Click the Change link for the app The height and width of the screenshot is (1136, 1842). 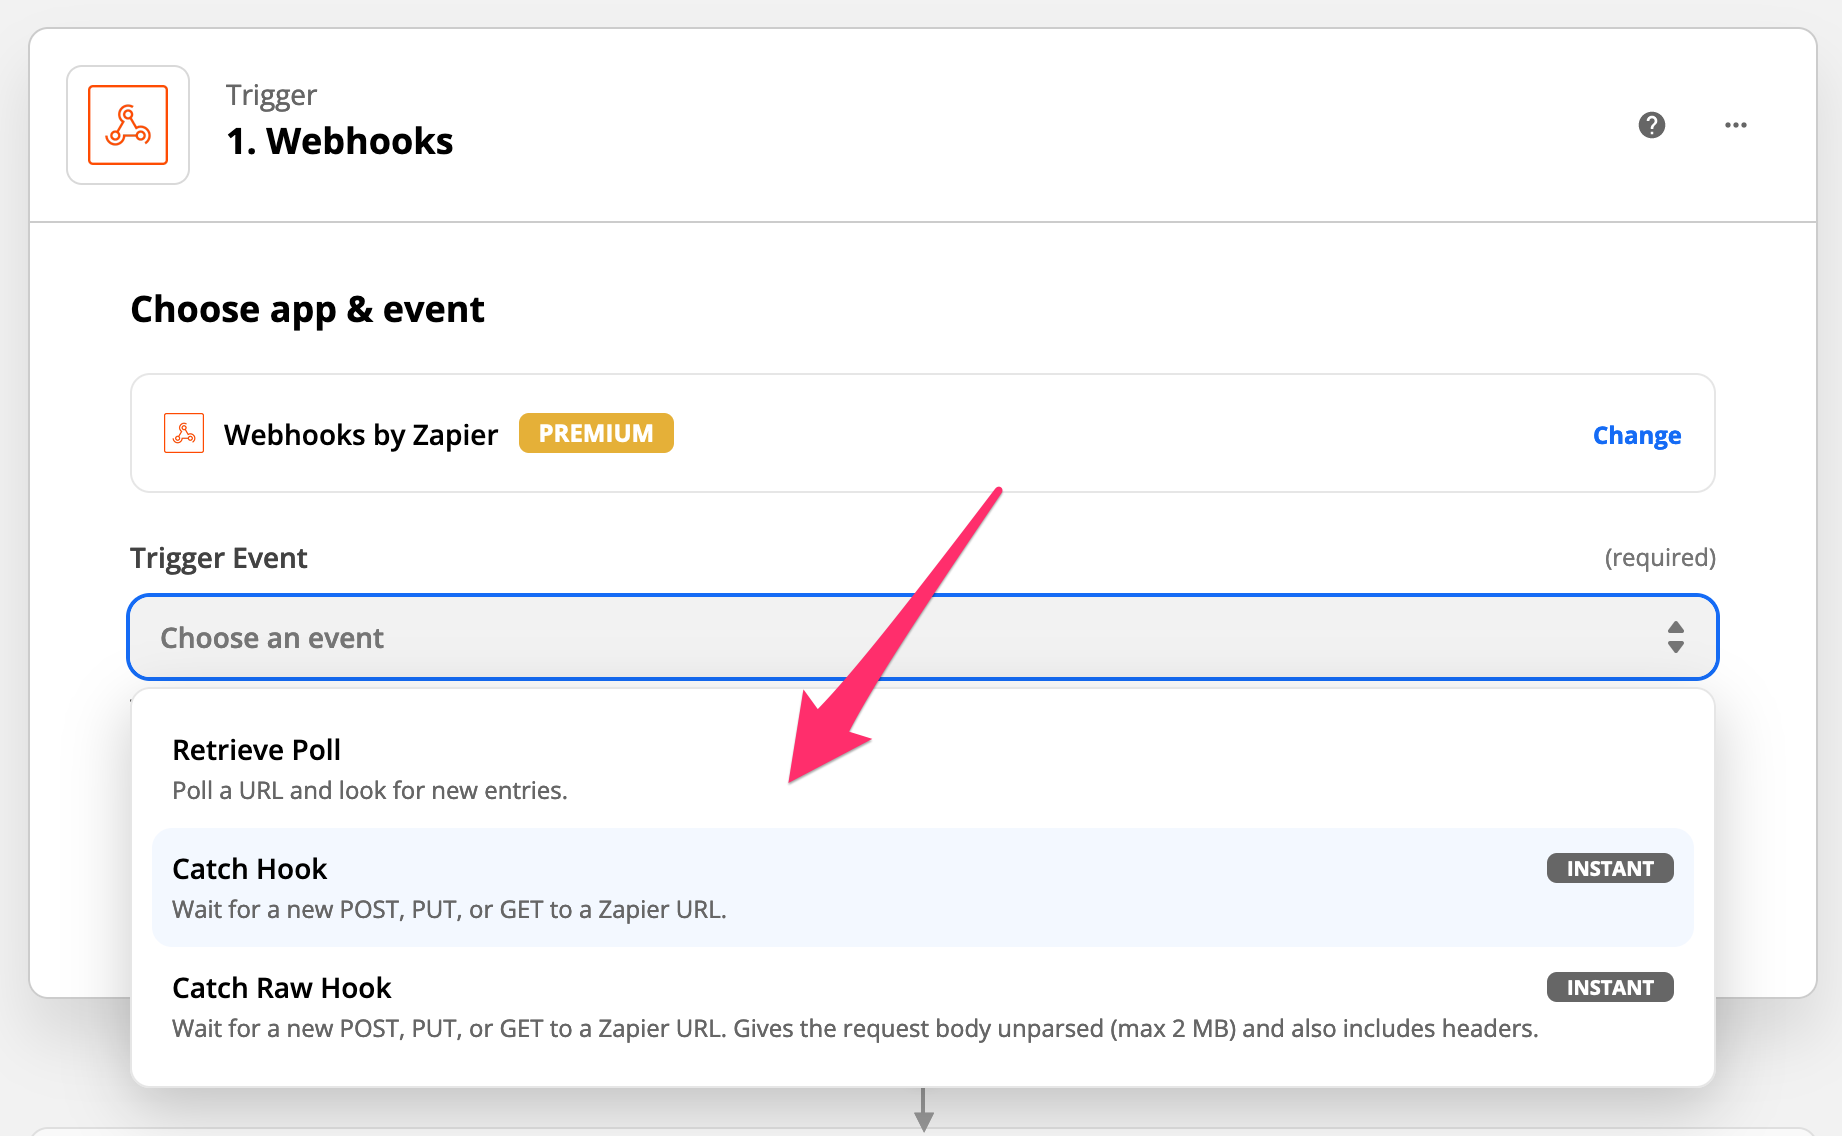pos(1636,435)
